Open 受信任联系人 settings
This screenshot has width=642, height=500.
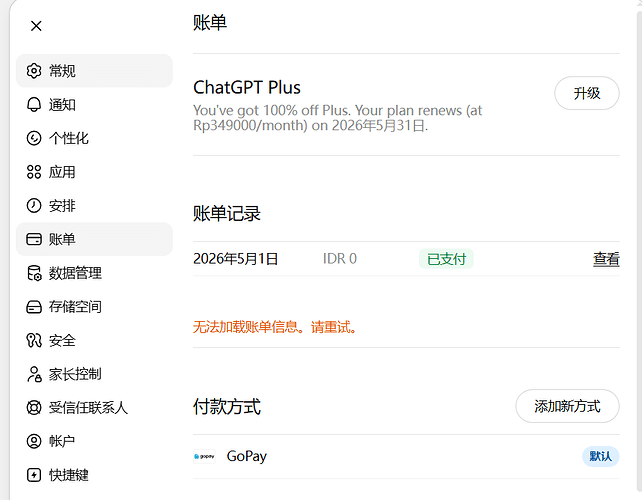point(94,407)
